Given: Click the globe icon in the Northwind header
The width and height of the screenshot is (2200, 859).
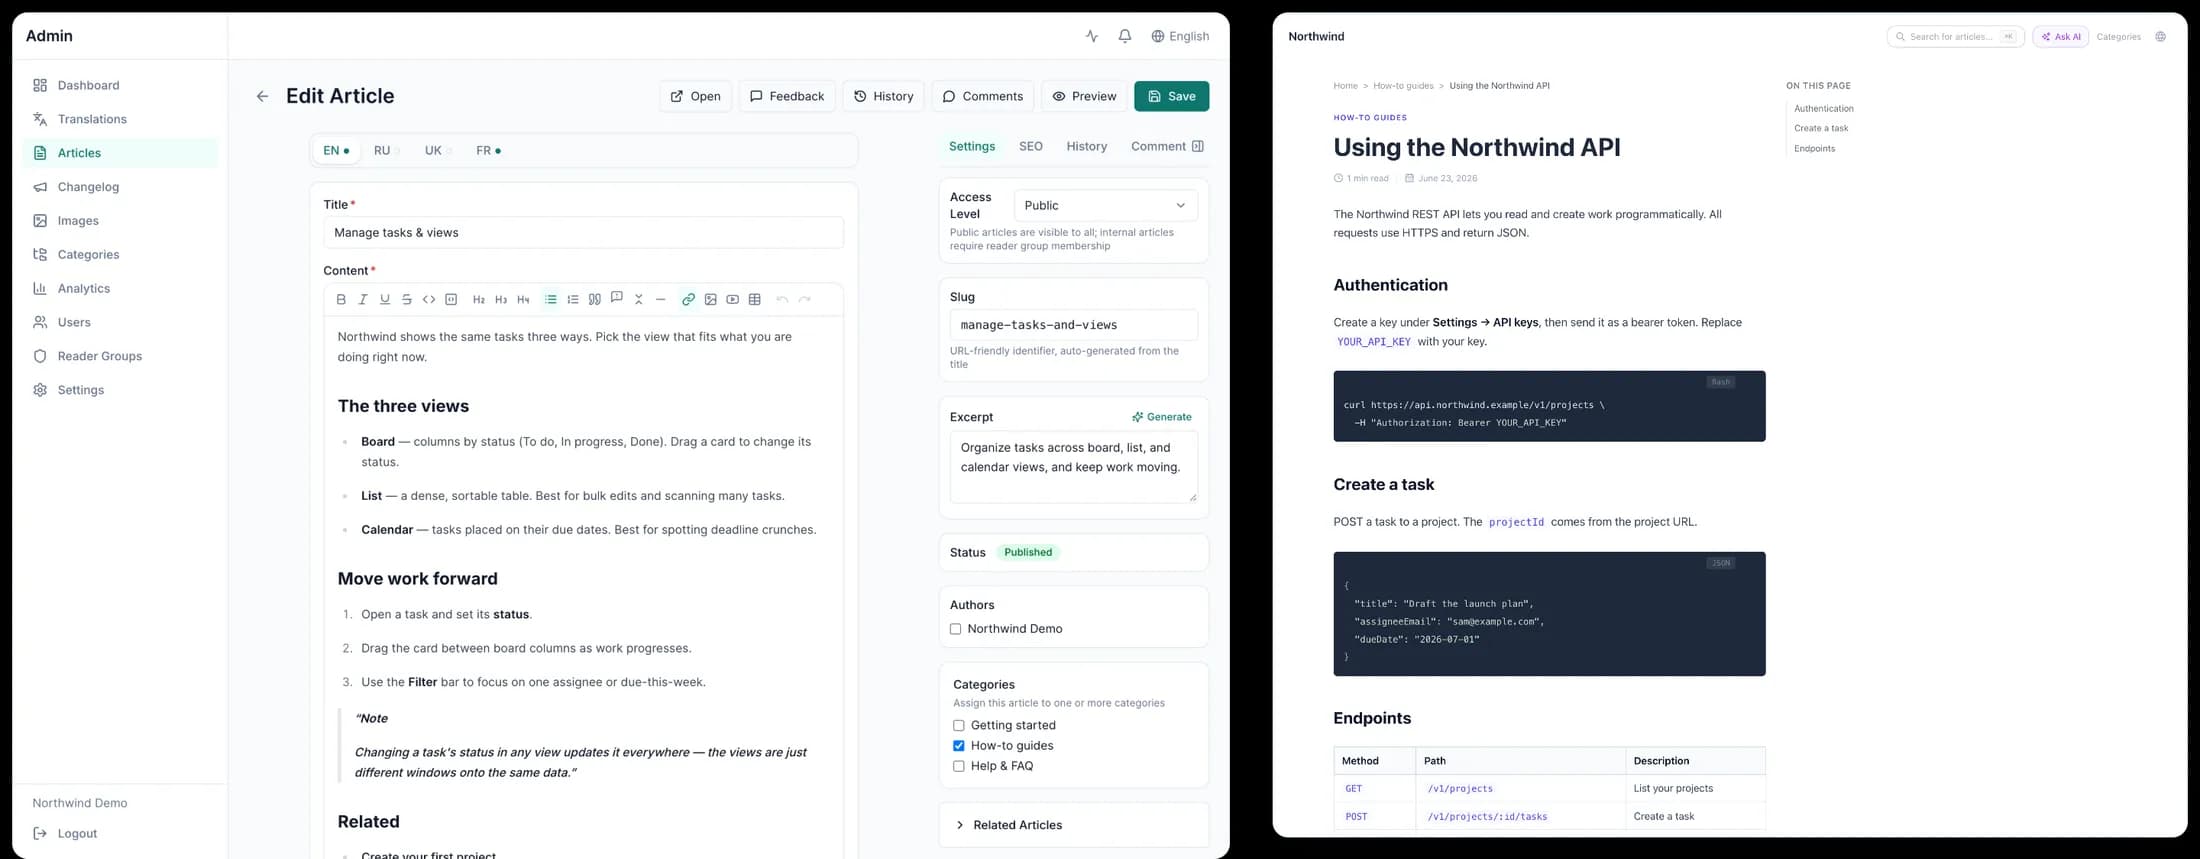Looking at the screenshot, I should click(2161, 37).
